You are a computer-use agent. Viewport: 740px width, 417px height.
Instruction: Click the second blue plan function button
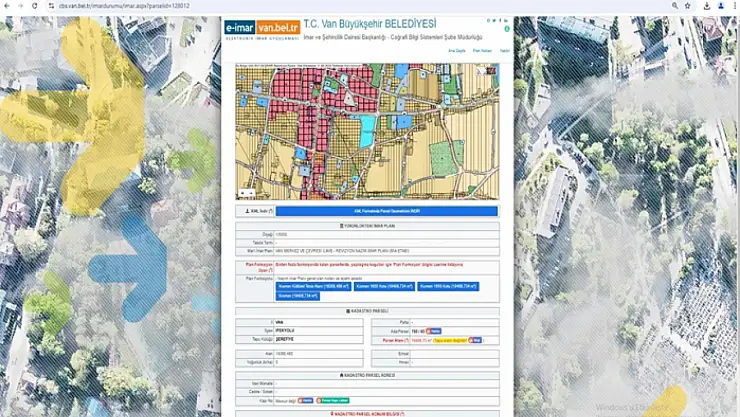384,286
